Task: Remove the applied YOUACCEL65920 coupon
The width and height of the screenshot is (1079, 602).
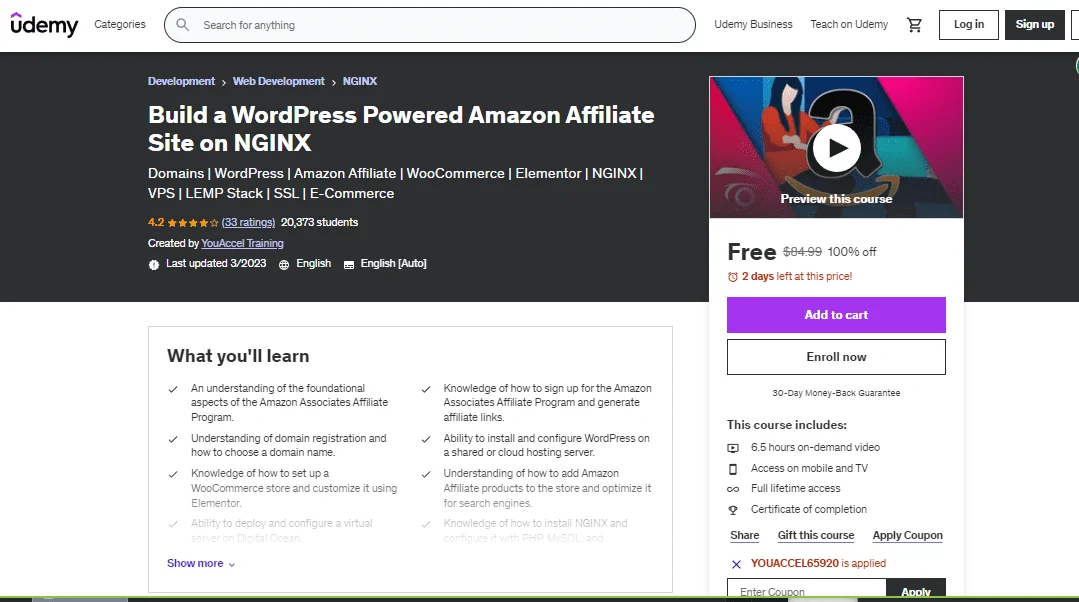Action: pyautogui.click(x=736, y=564)
